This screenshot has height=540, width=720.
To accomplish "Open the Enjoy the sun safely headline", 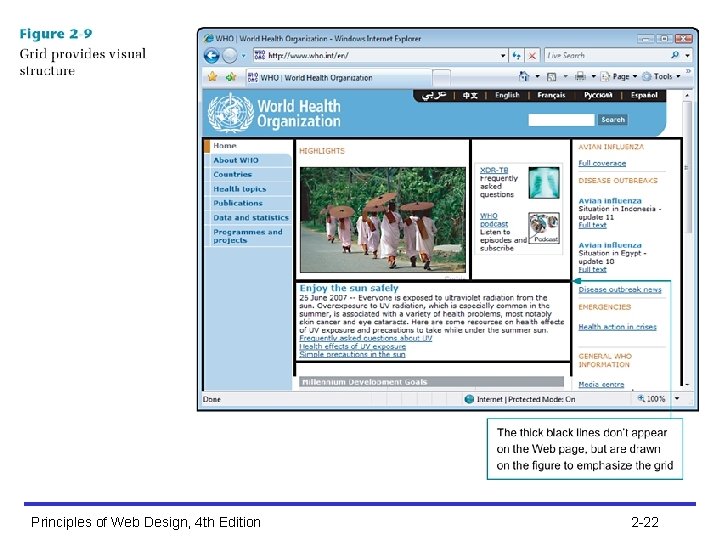I will pos(349,288).
